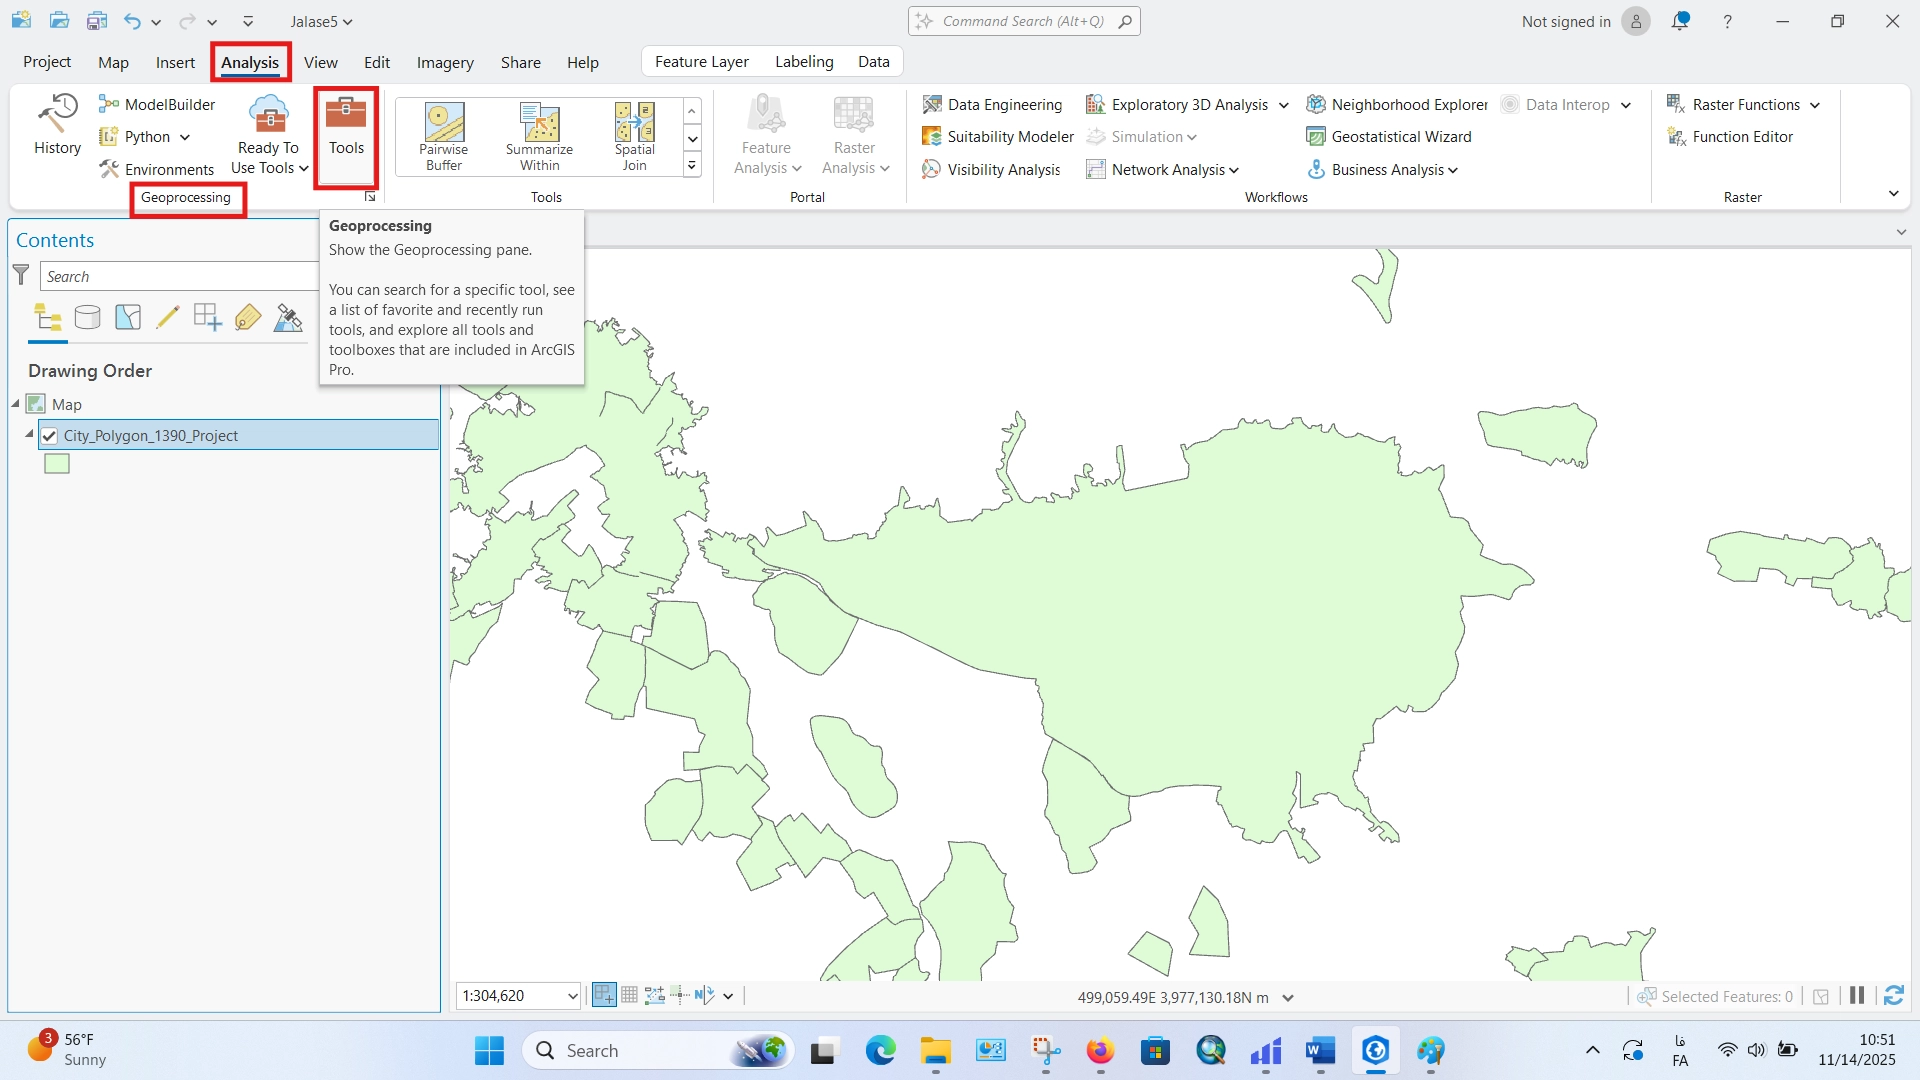This screenshot has height=1080, width=1920.
Task: Expand Exploratory 3D Analysis dropdown
Action: pos(1283,105)
